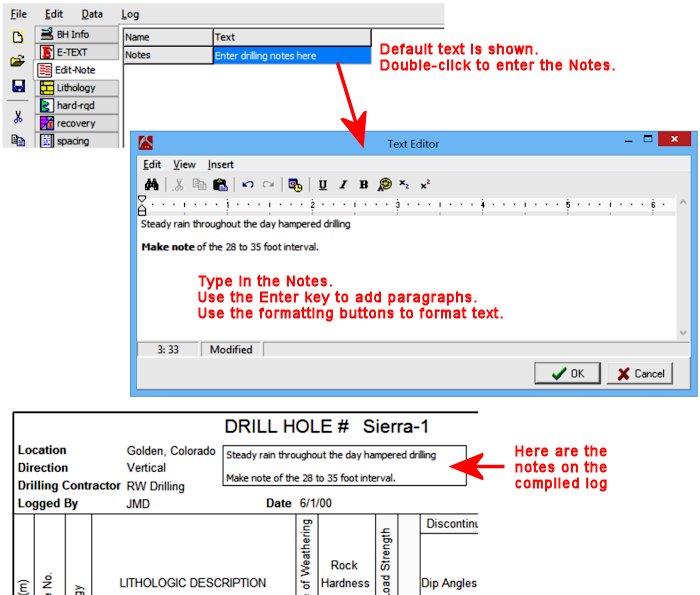Select the BH Info tab

coord(73,34)
